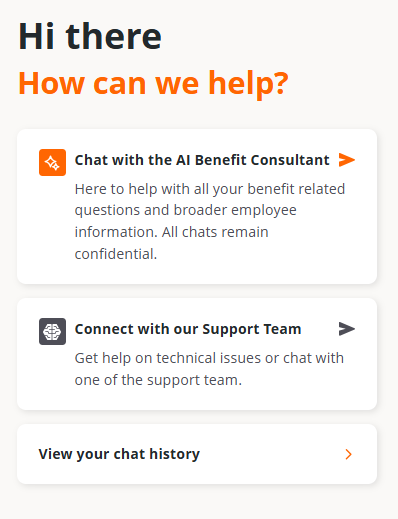The width and height of the screenshot is (398, 519).
Task: Click the orange AI sparkle icon
Action: [52, 162]
